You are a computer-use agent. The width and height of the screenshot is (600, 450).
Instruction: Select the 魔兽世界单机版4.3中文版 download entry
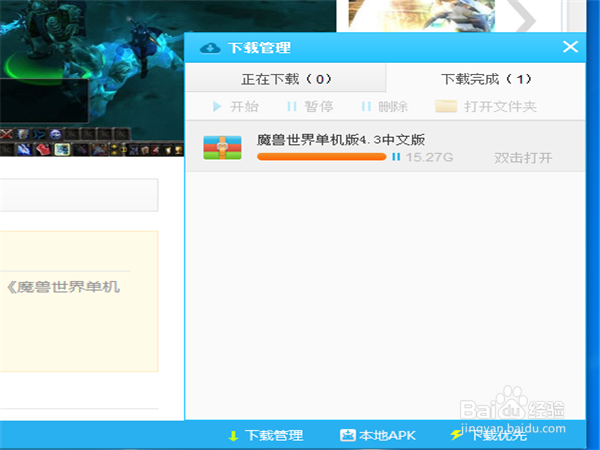[385, 147]
